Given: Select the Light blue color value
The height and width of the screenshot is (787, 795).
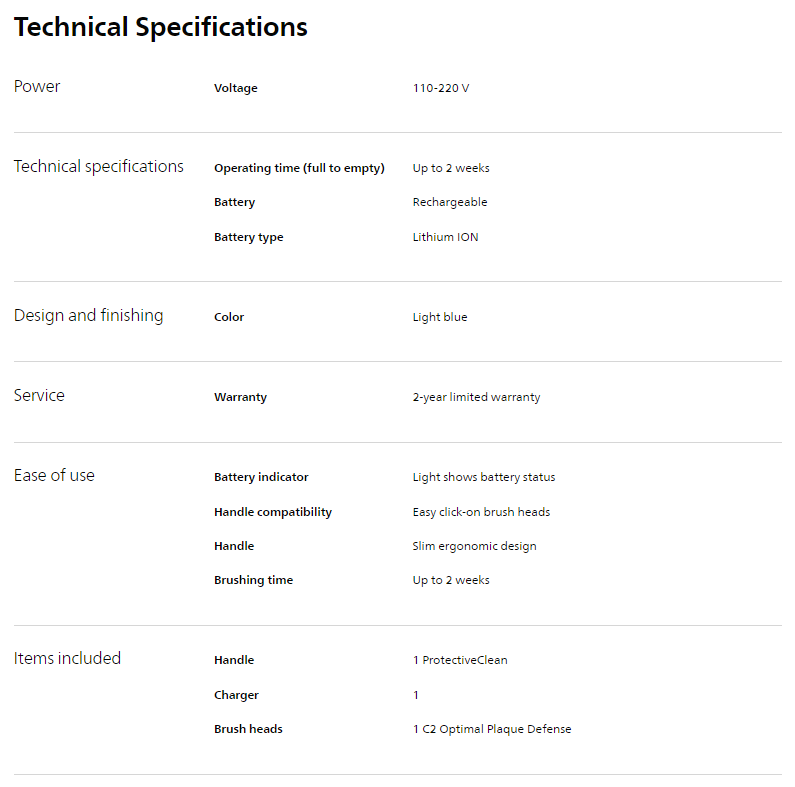Looking at the screenshot, I should 440,317.
